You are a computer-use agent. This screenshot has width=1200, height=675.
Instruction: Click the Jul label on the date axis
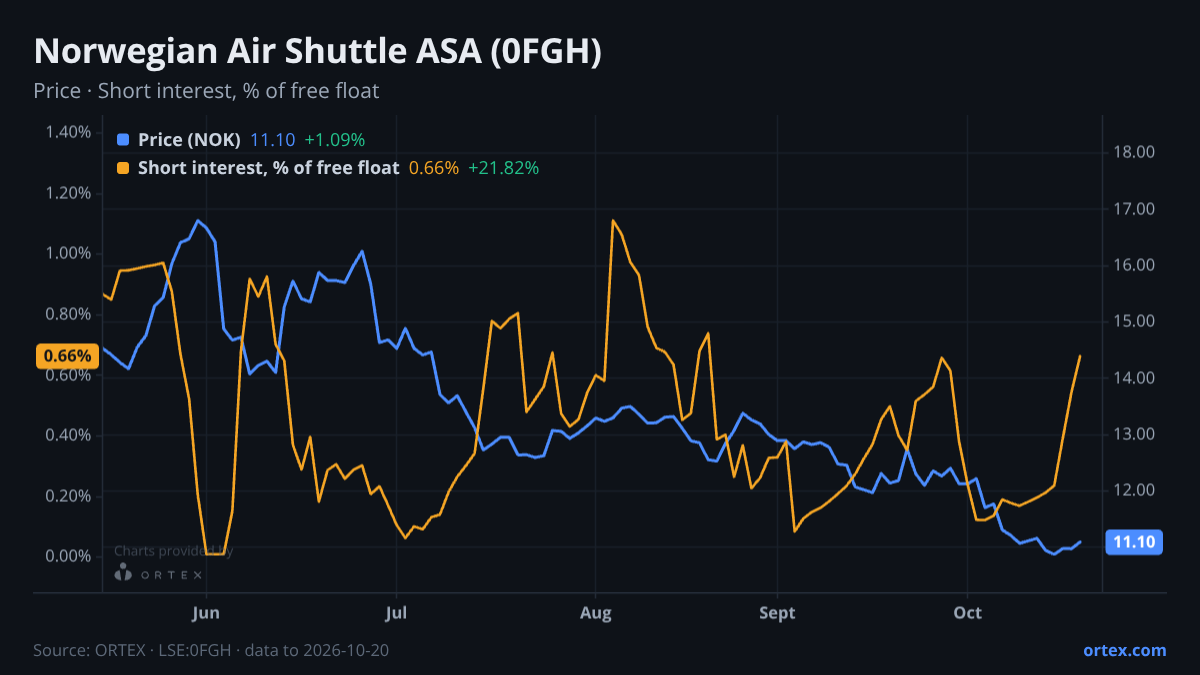tap(397, 613)
